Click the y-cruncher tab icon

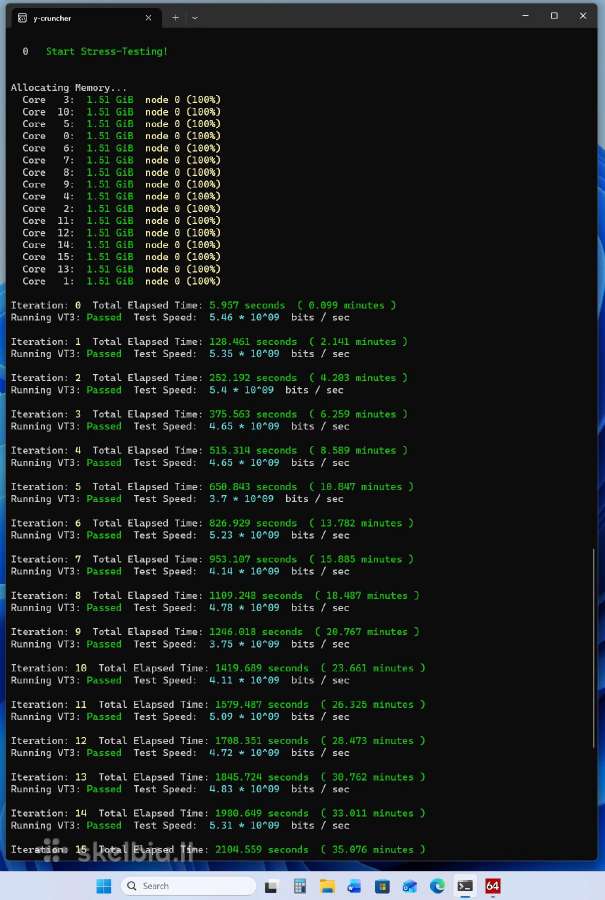[x=22, y=18]
